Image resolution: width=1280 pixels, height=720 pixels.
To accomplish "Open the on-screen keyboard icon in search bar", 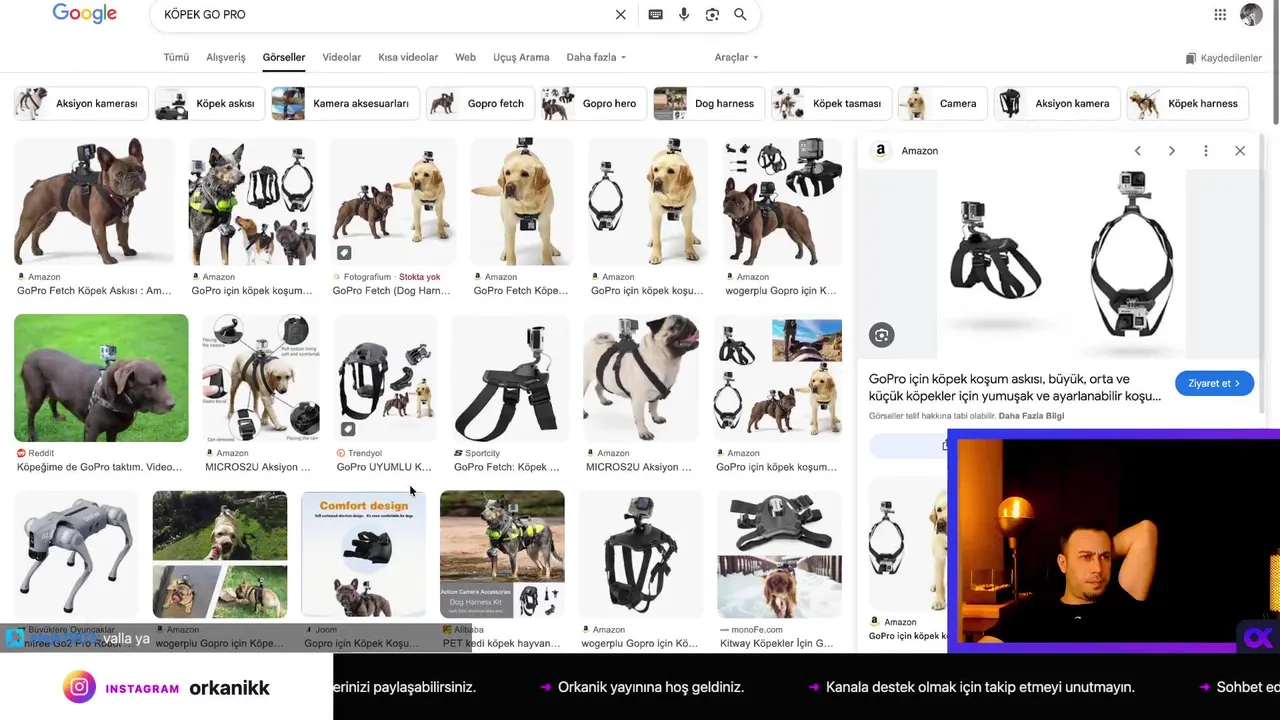I will [x=655, y=15].
